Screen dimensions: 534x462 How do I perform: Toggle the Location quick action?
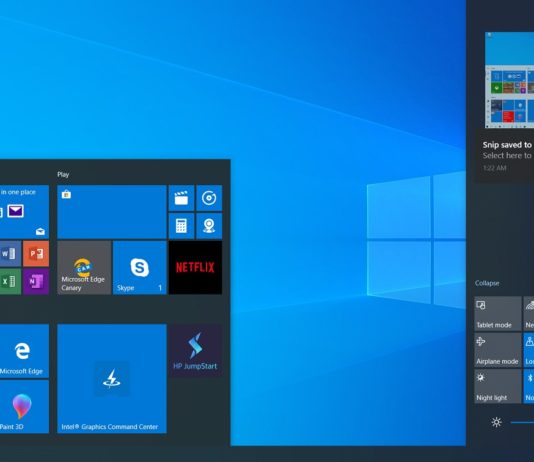tap(529, 350)
